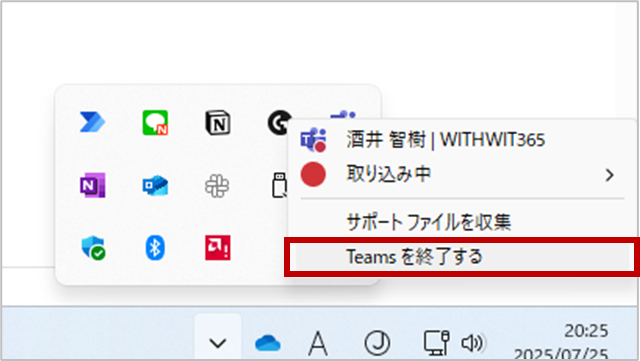Open the AMD software tray icon

click(x=218, y=247)
